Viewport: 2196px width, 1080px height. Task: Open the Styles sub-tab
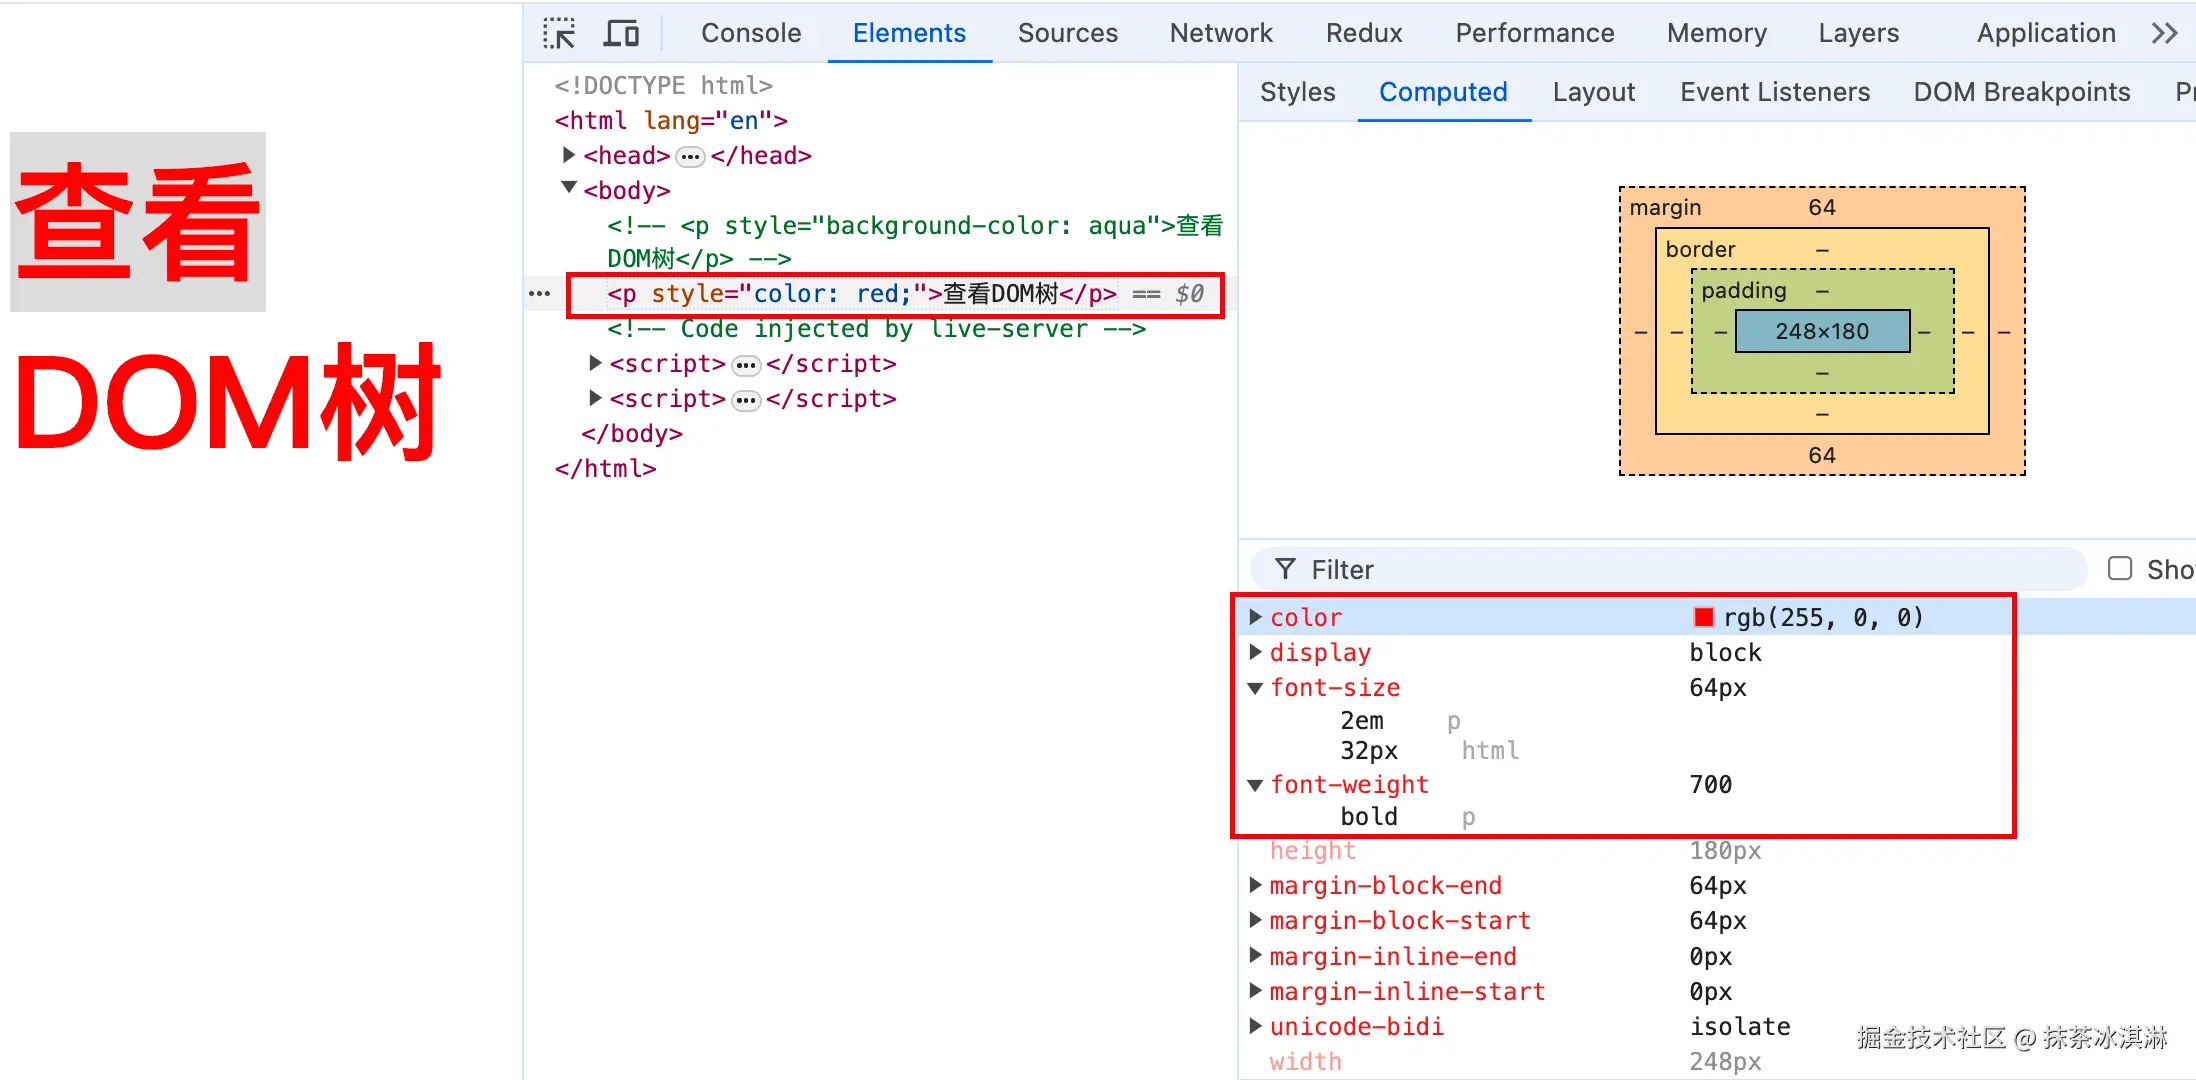tap(1297, 92)
